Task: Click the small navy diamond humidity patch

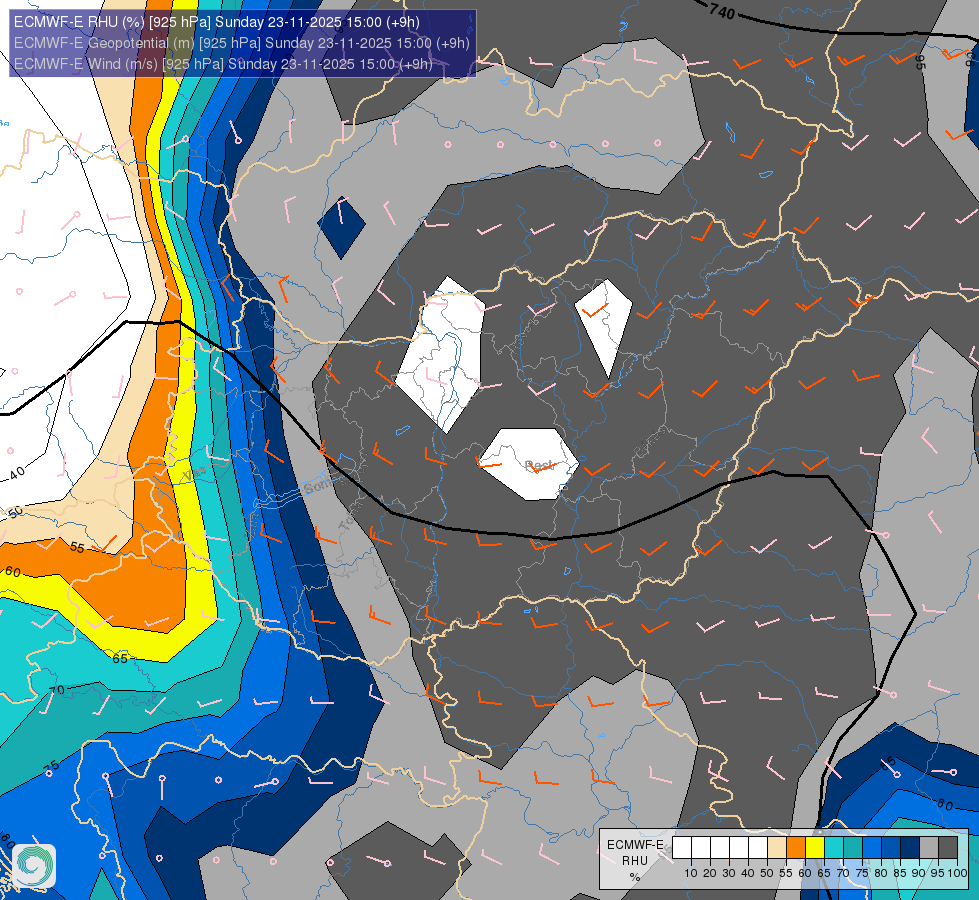Action: click(341, 227)
